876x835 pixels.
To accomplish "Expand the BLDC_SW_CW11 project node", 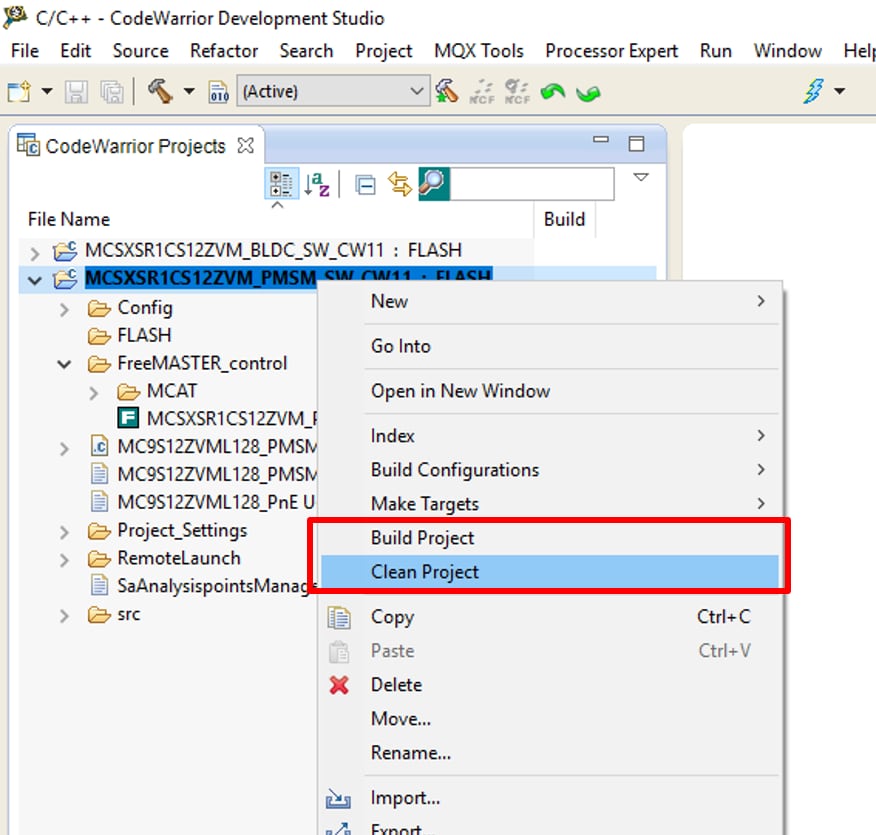I will 36,251.
